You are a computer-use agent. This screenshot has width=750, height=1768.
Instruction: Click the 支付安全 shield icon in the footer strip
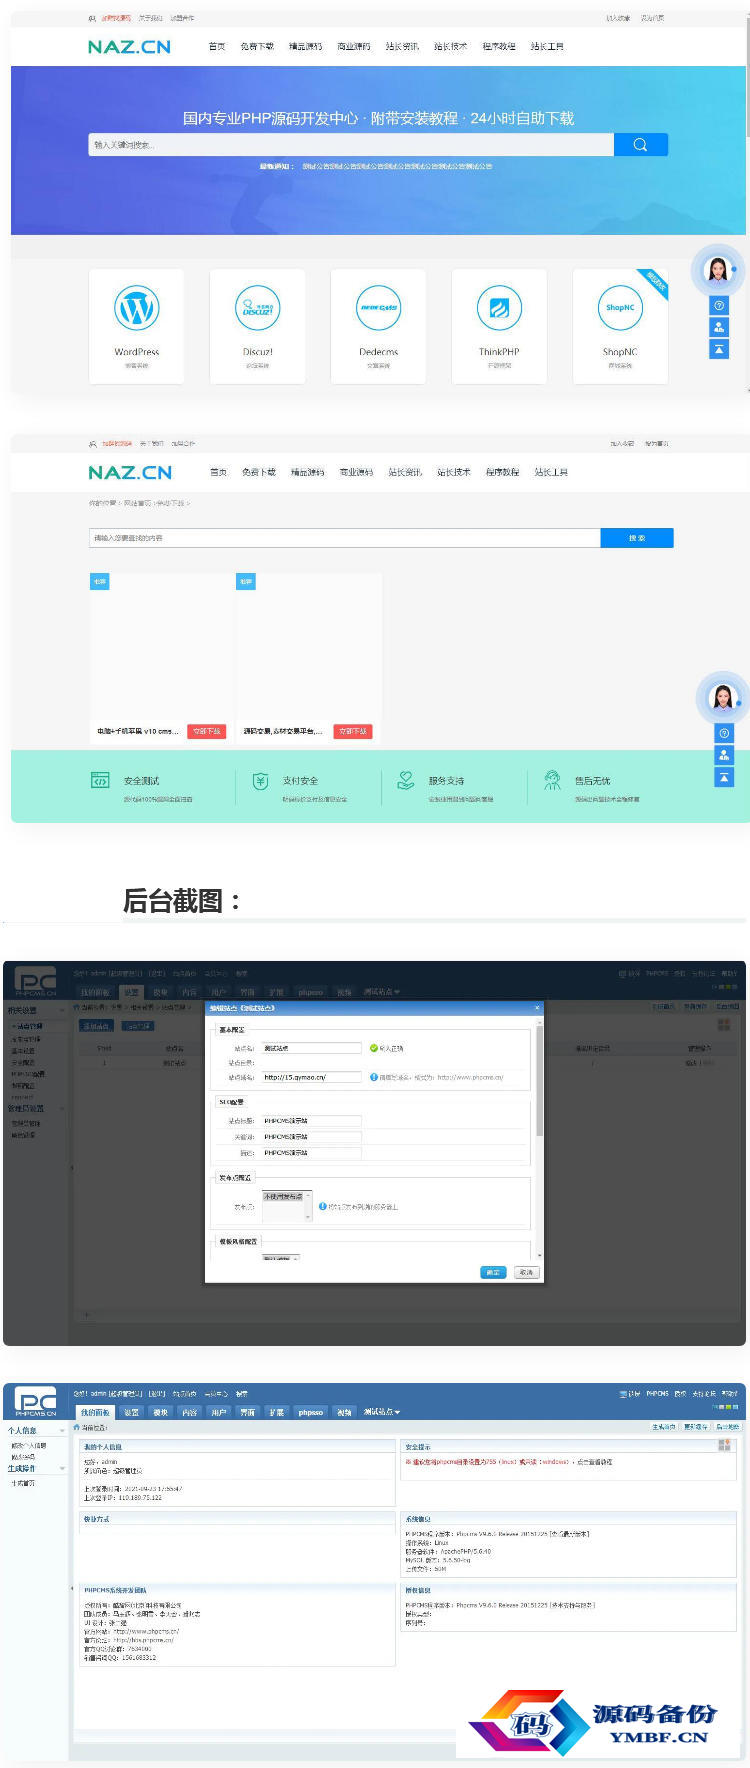260,781
